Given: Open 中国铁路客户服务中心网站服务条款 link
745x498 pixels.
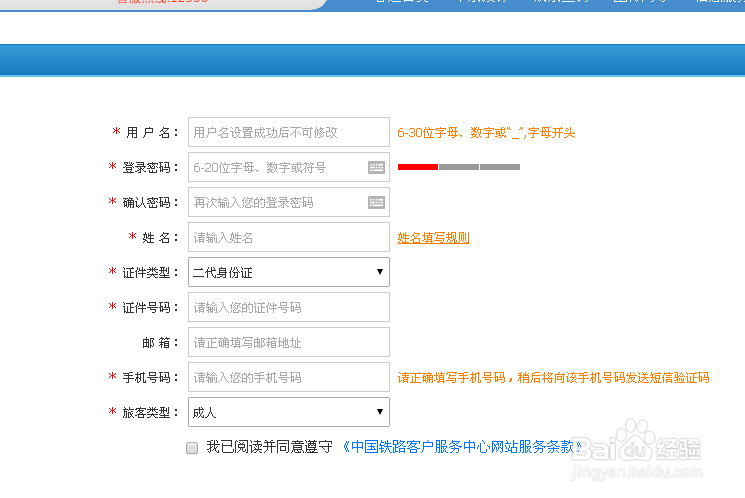Looking at the screenshot, I should point(462,447).
